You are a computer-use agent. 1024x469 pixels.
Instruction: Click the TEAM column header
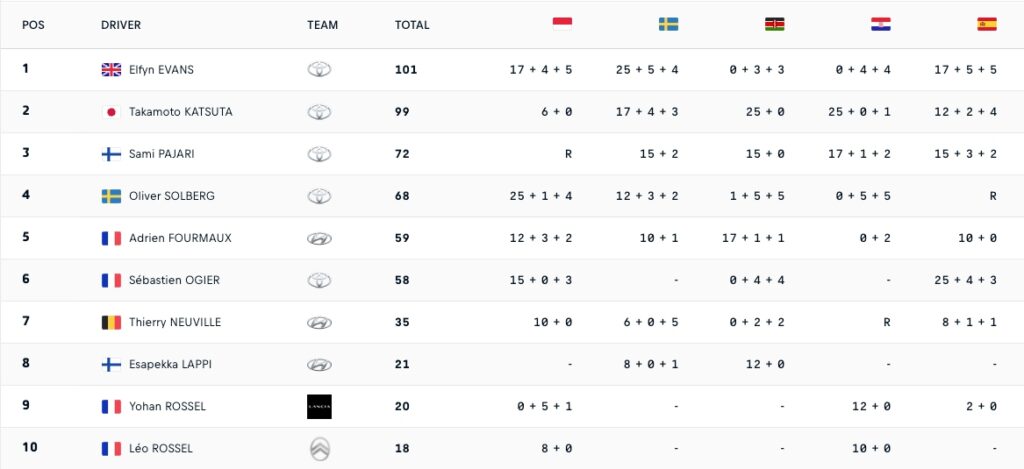pyautogui.click(x=322, y=25)
